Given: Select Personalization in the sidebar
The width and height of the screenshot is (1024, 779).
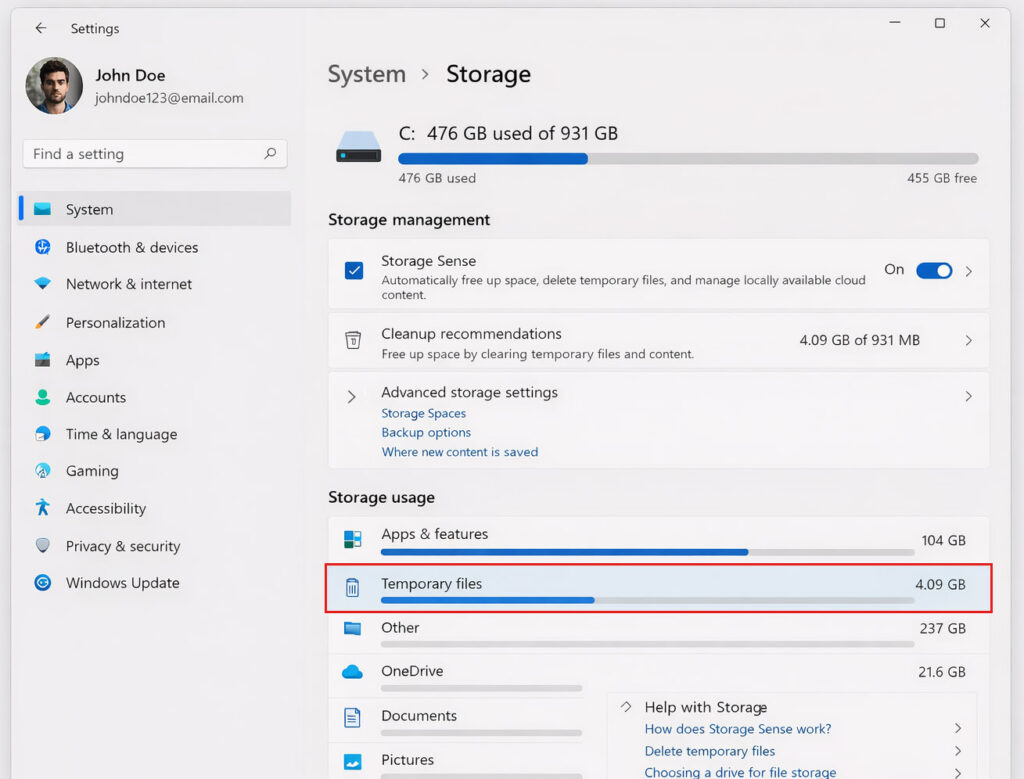Looking at the screenshot, I should tap(115, 323).
